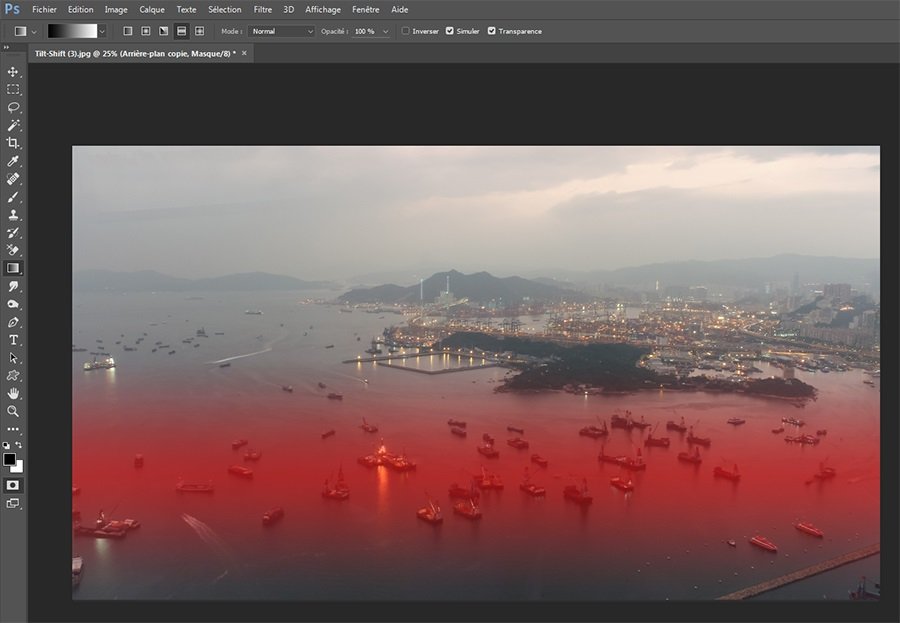
Task: Disable the Transparence checkbox
Action: click(x=491, y=31)
